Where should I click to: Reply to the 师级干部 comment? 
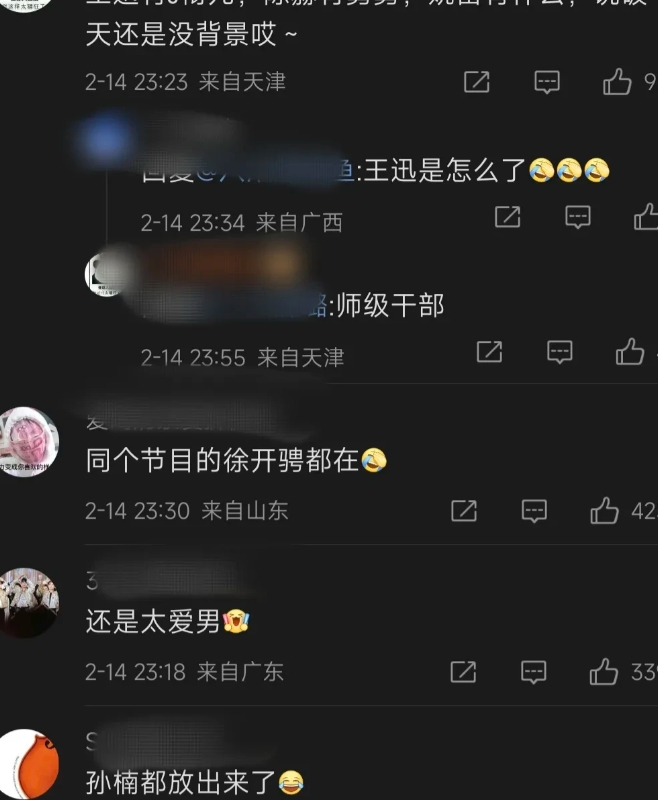pyautogui.click(x=560, y=352)
